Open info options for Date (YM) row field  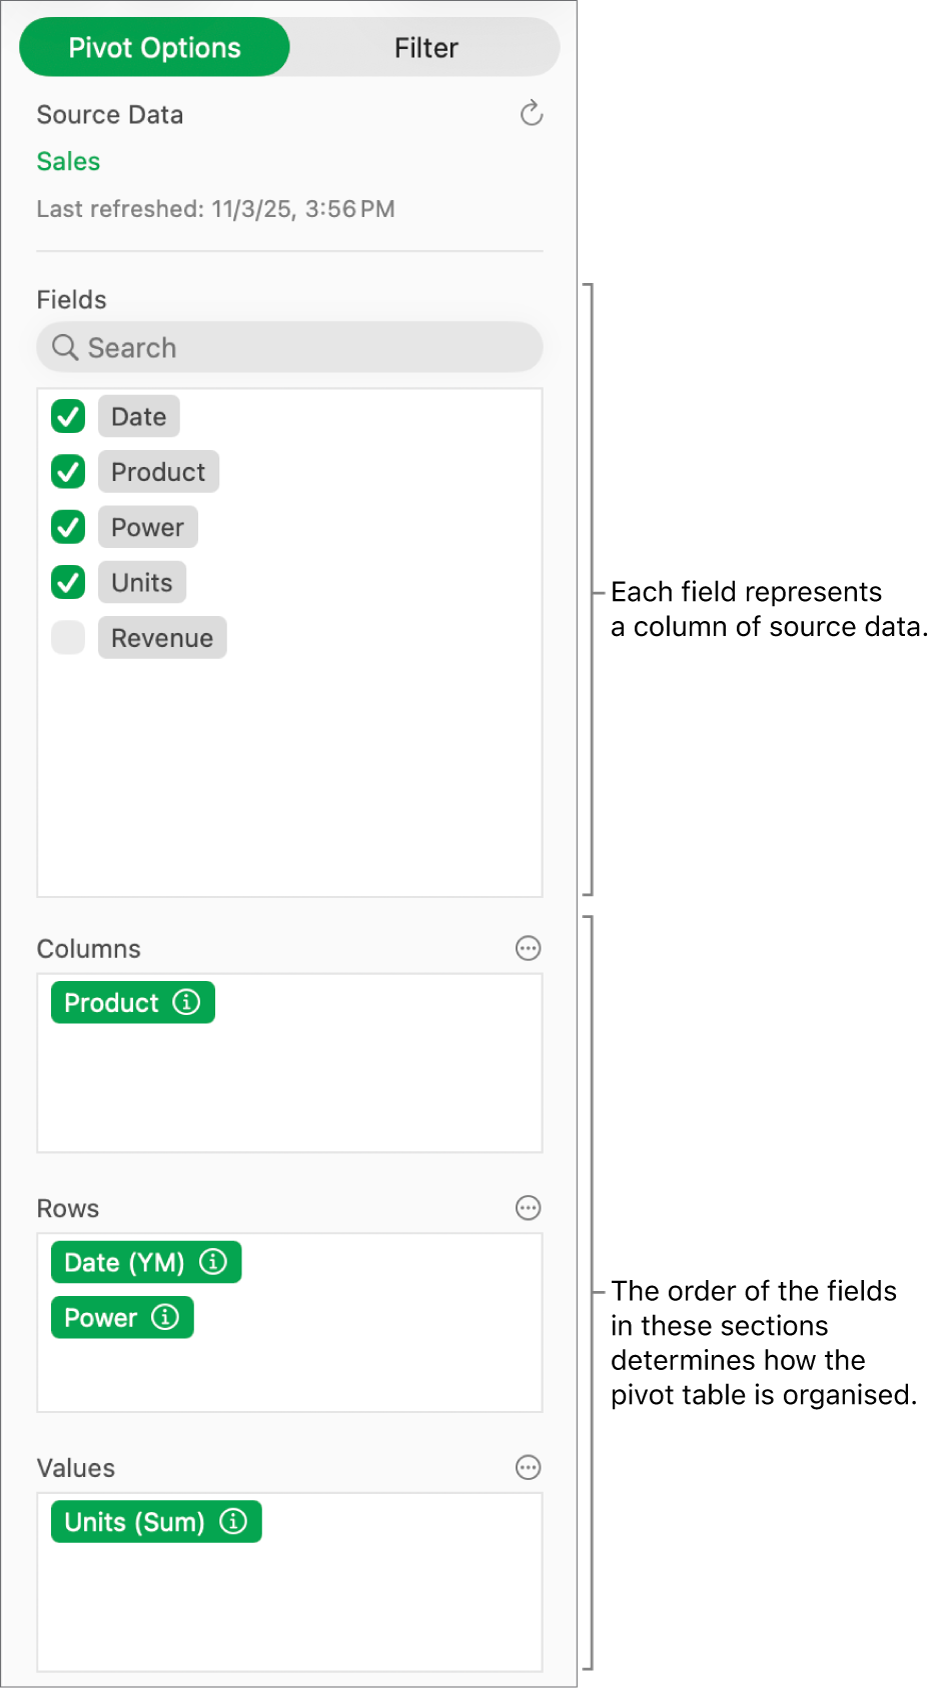(x=212, y=1262)
